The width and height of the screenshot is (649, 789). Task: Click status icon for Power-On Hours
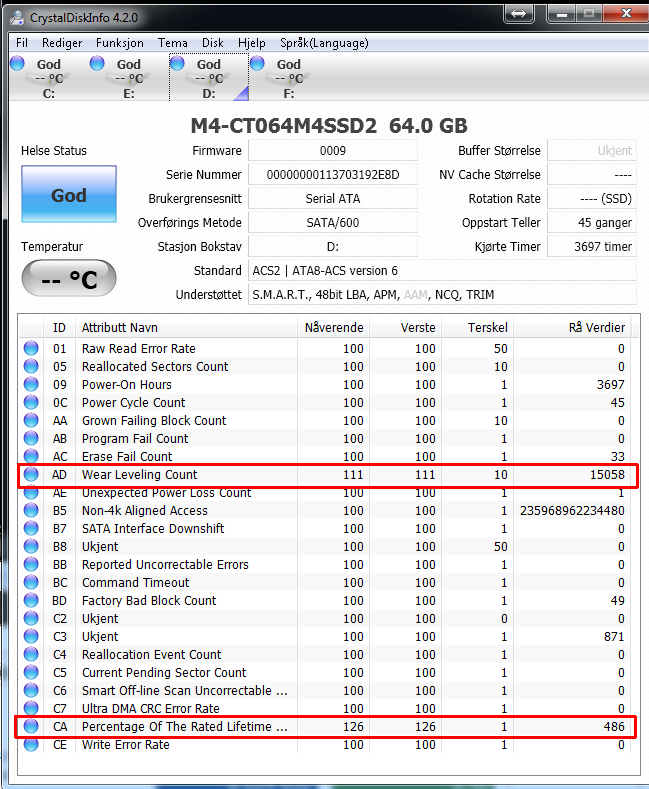click(x=31, y=384)
